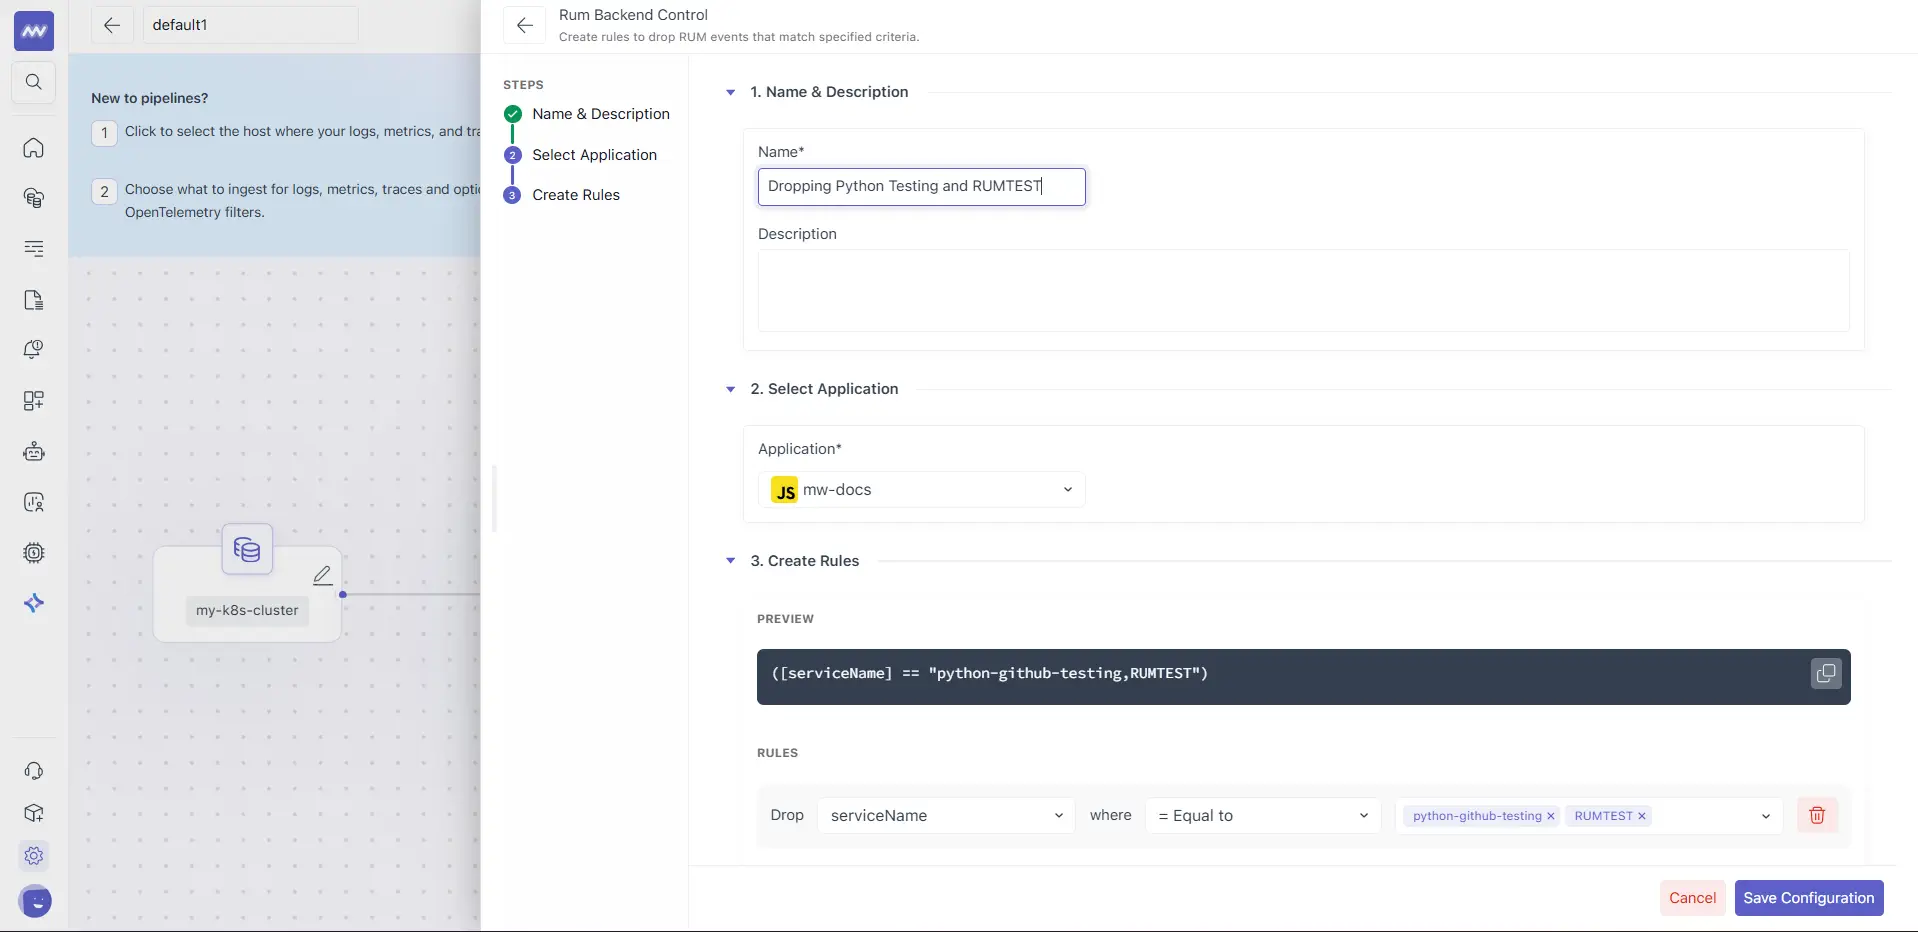The height and width of the screenshot is (932, 1918).
Task: Open the Real User Monitoring icon
Action: pos(33,503)
